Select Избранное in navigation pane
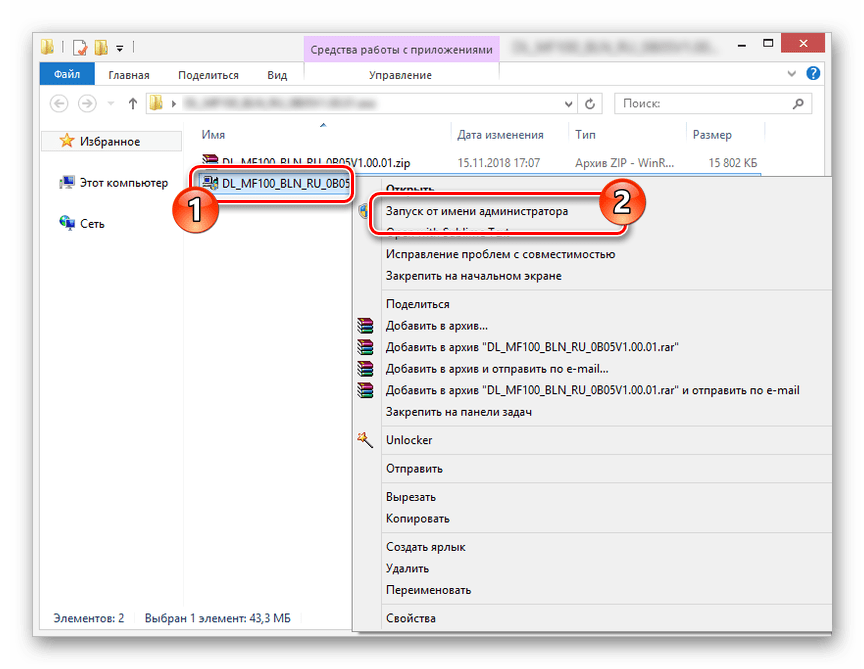 [110, 142]
